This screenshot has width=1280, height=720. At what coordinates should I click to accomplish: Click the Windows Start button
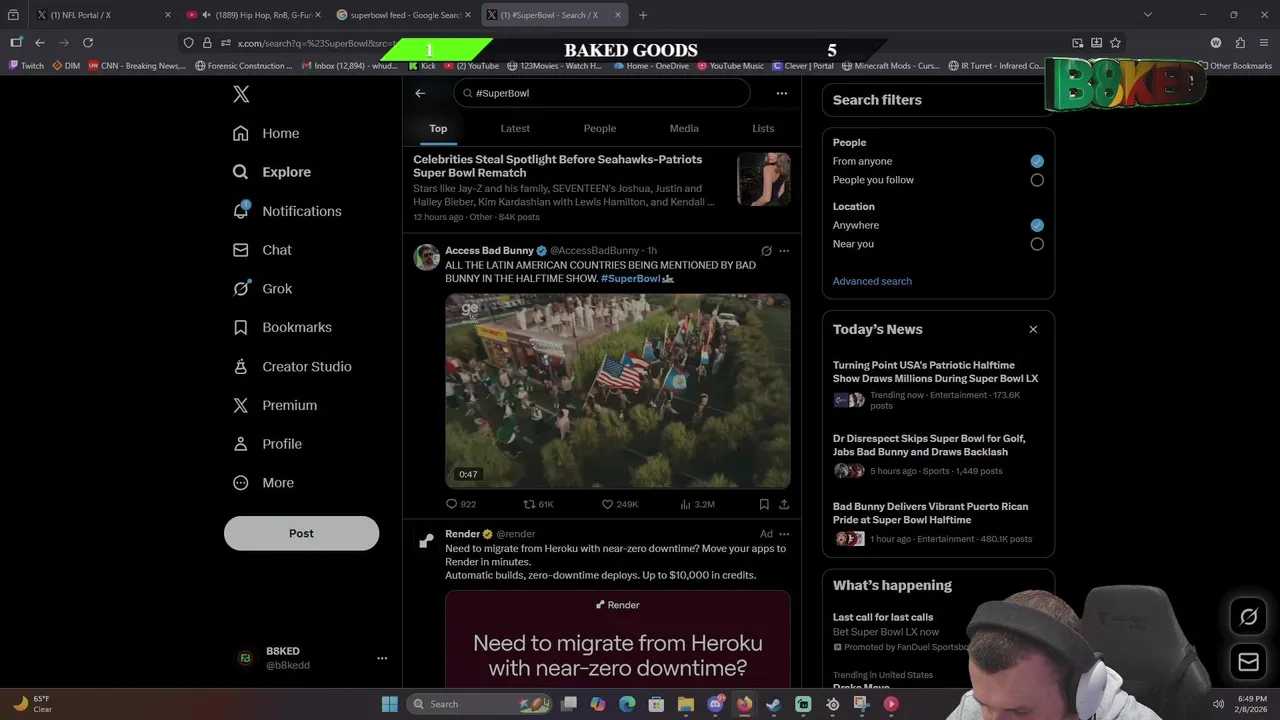click(389, 704)
